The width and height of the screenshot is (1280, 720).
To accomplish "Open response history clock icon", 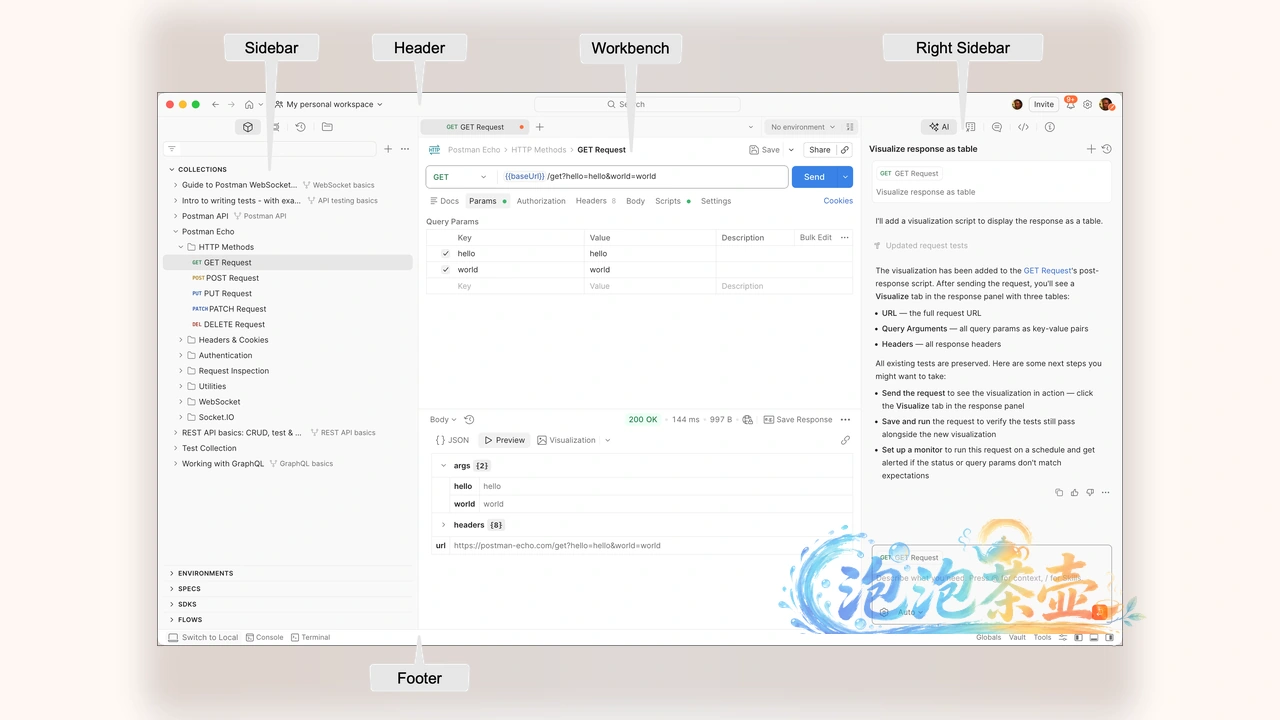I will point(469,420).
